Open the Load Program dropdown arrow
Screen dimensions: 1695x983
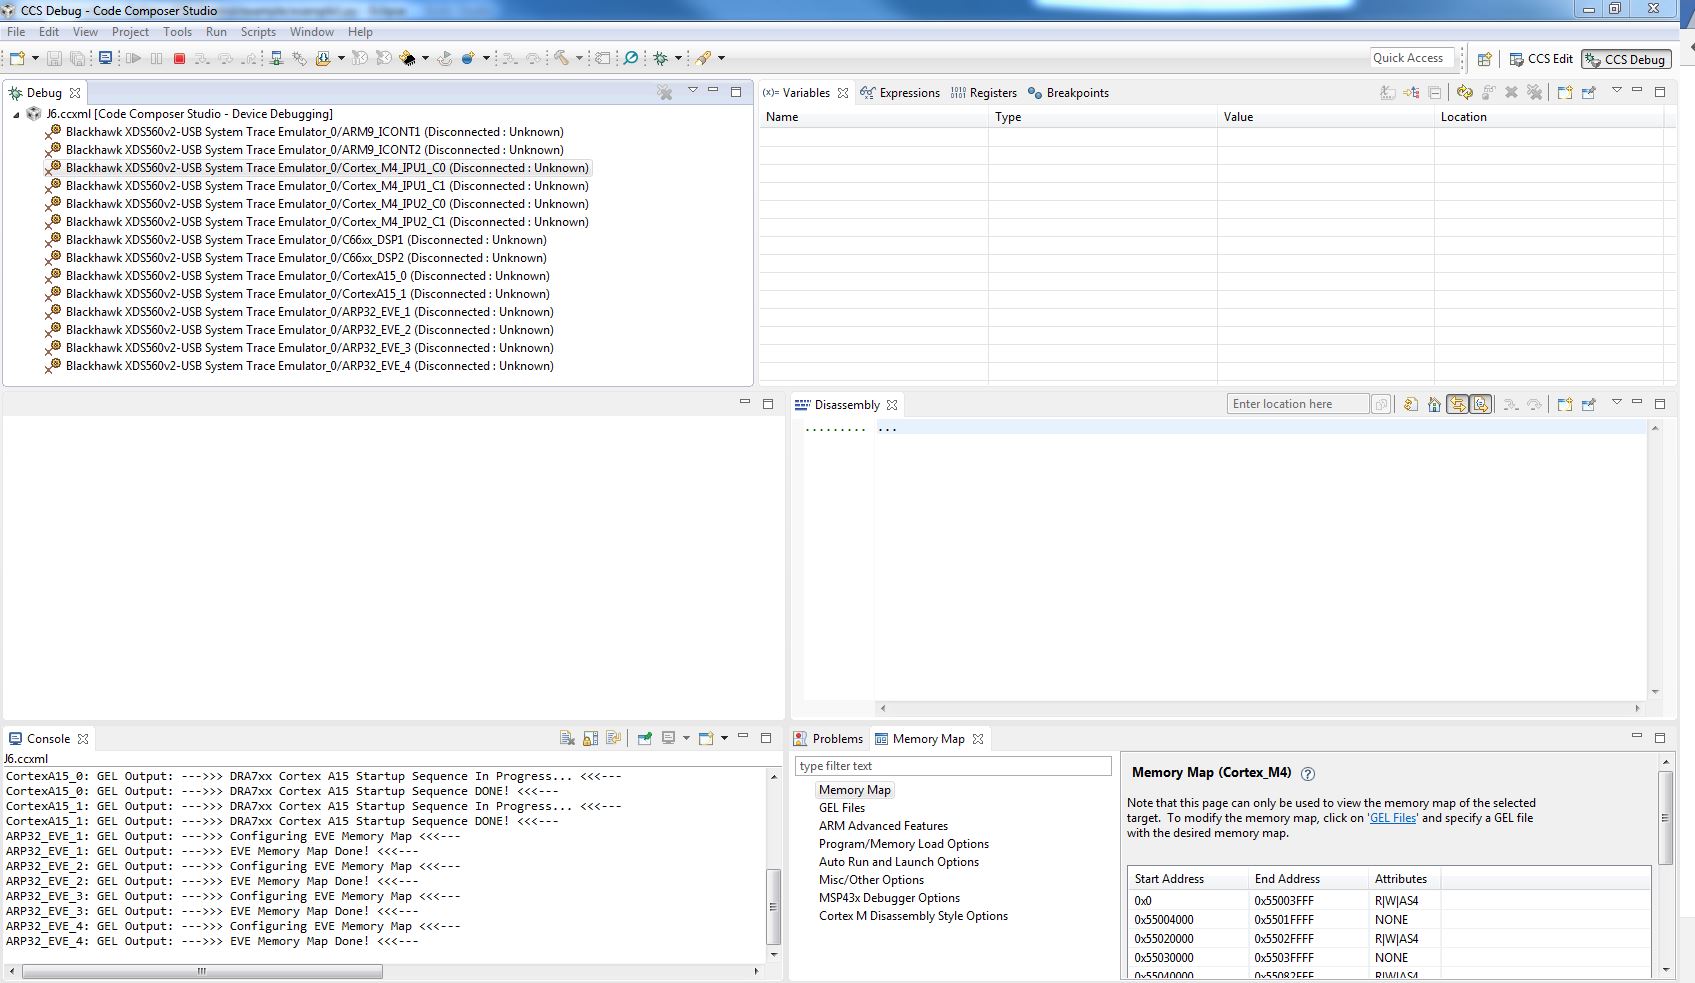341,59
